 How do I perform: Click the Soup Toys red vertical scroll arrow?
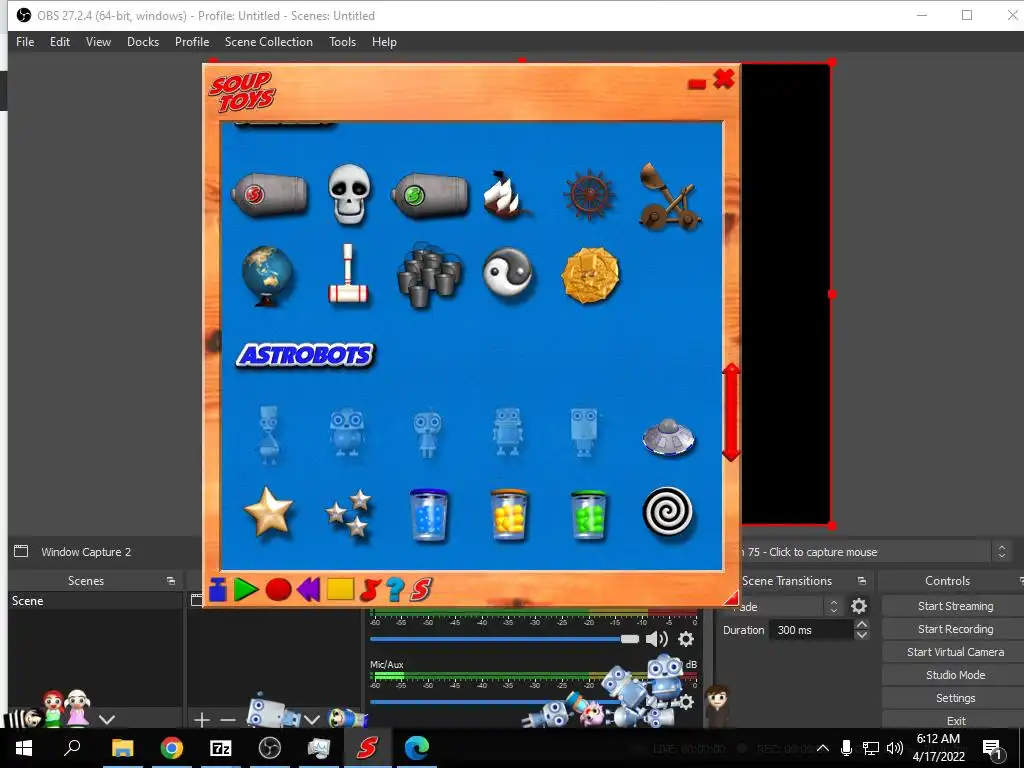(731, 412)
